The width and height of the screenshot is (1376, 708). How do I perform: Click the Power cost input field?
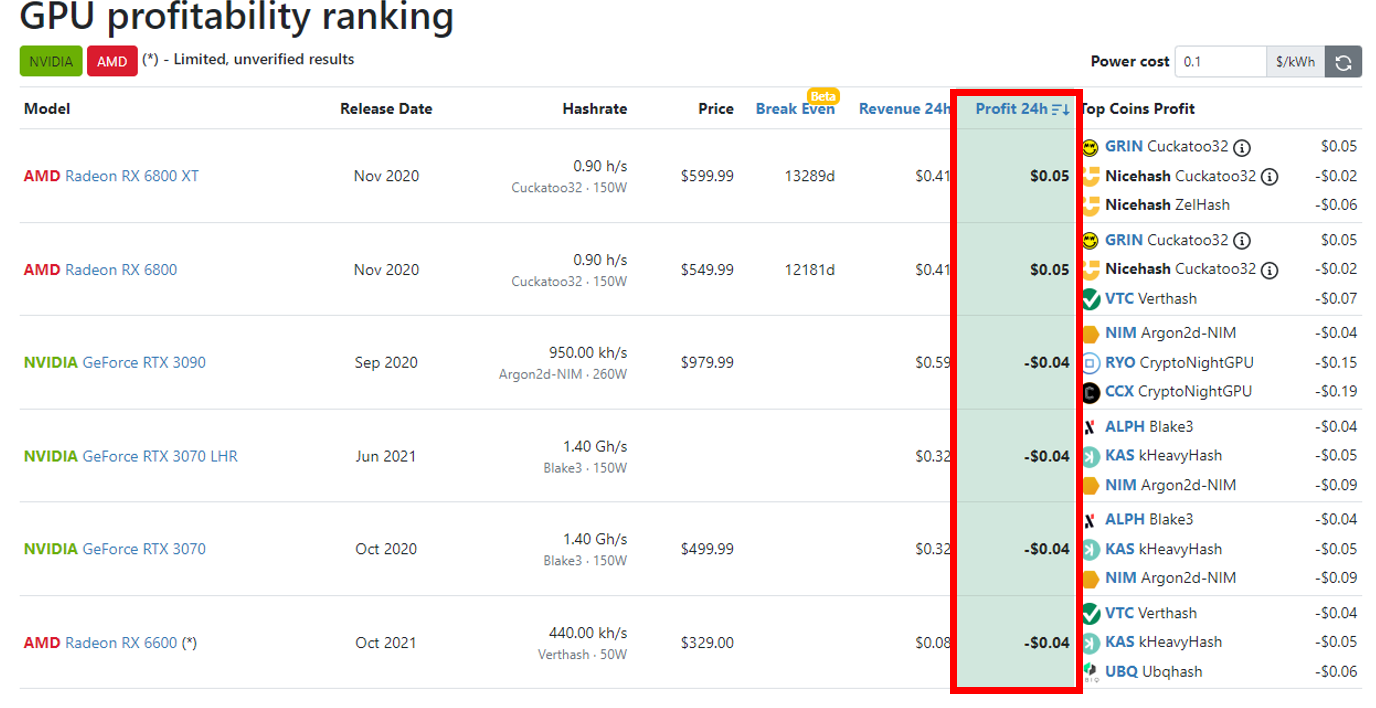point(1220,62)
